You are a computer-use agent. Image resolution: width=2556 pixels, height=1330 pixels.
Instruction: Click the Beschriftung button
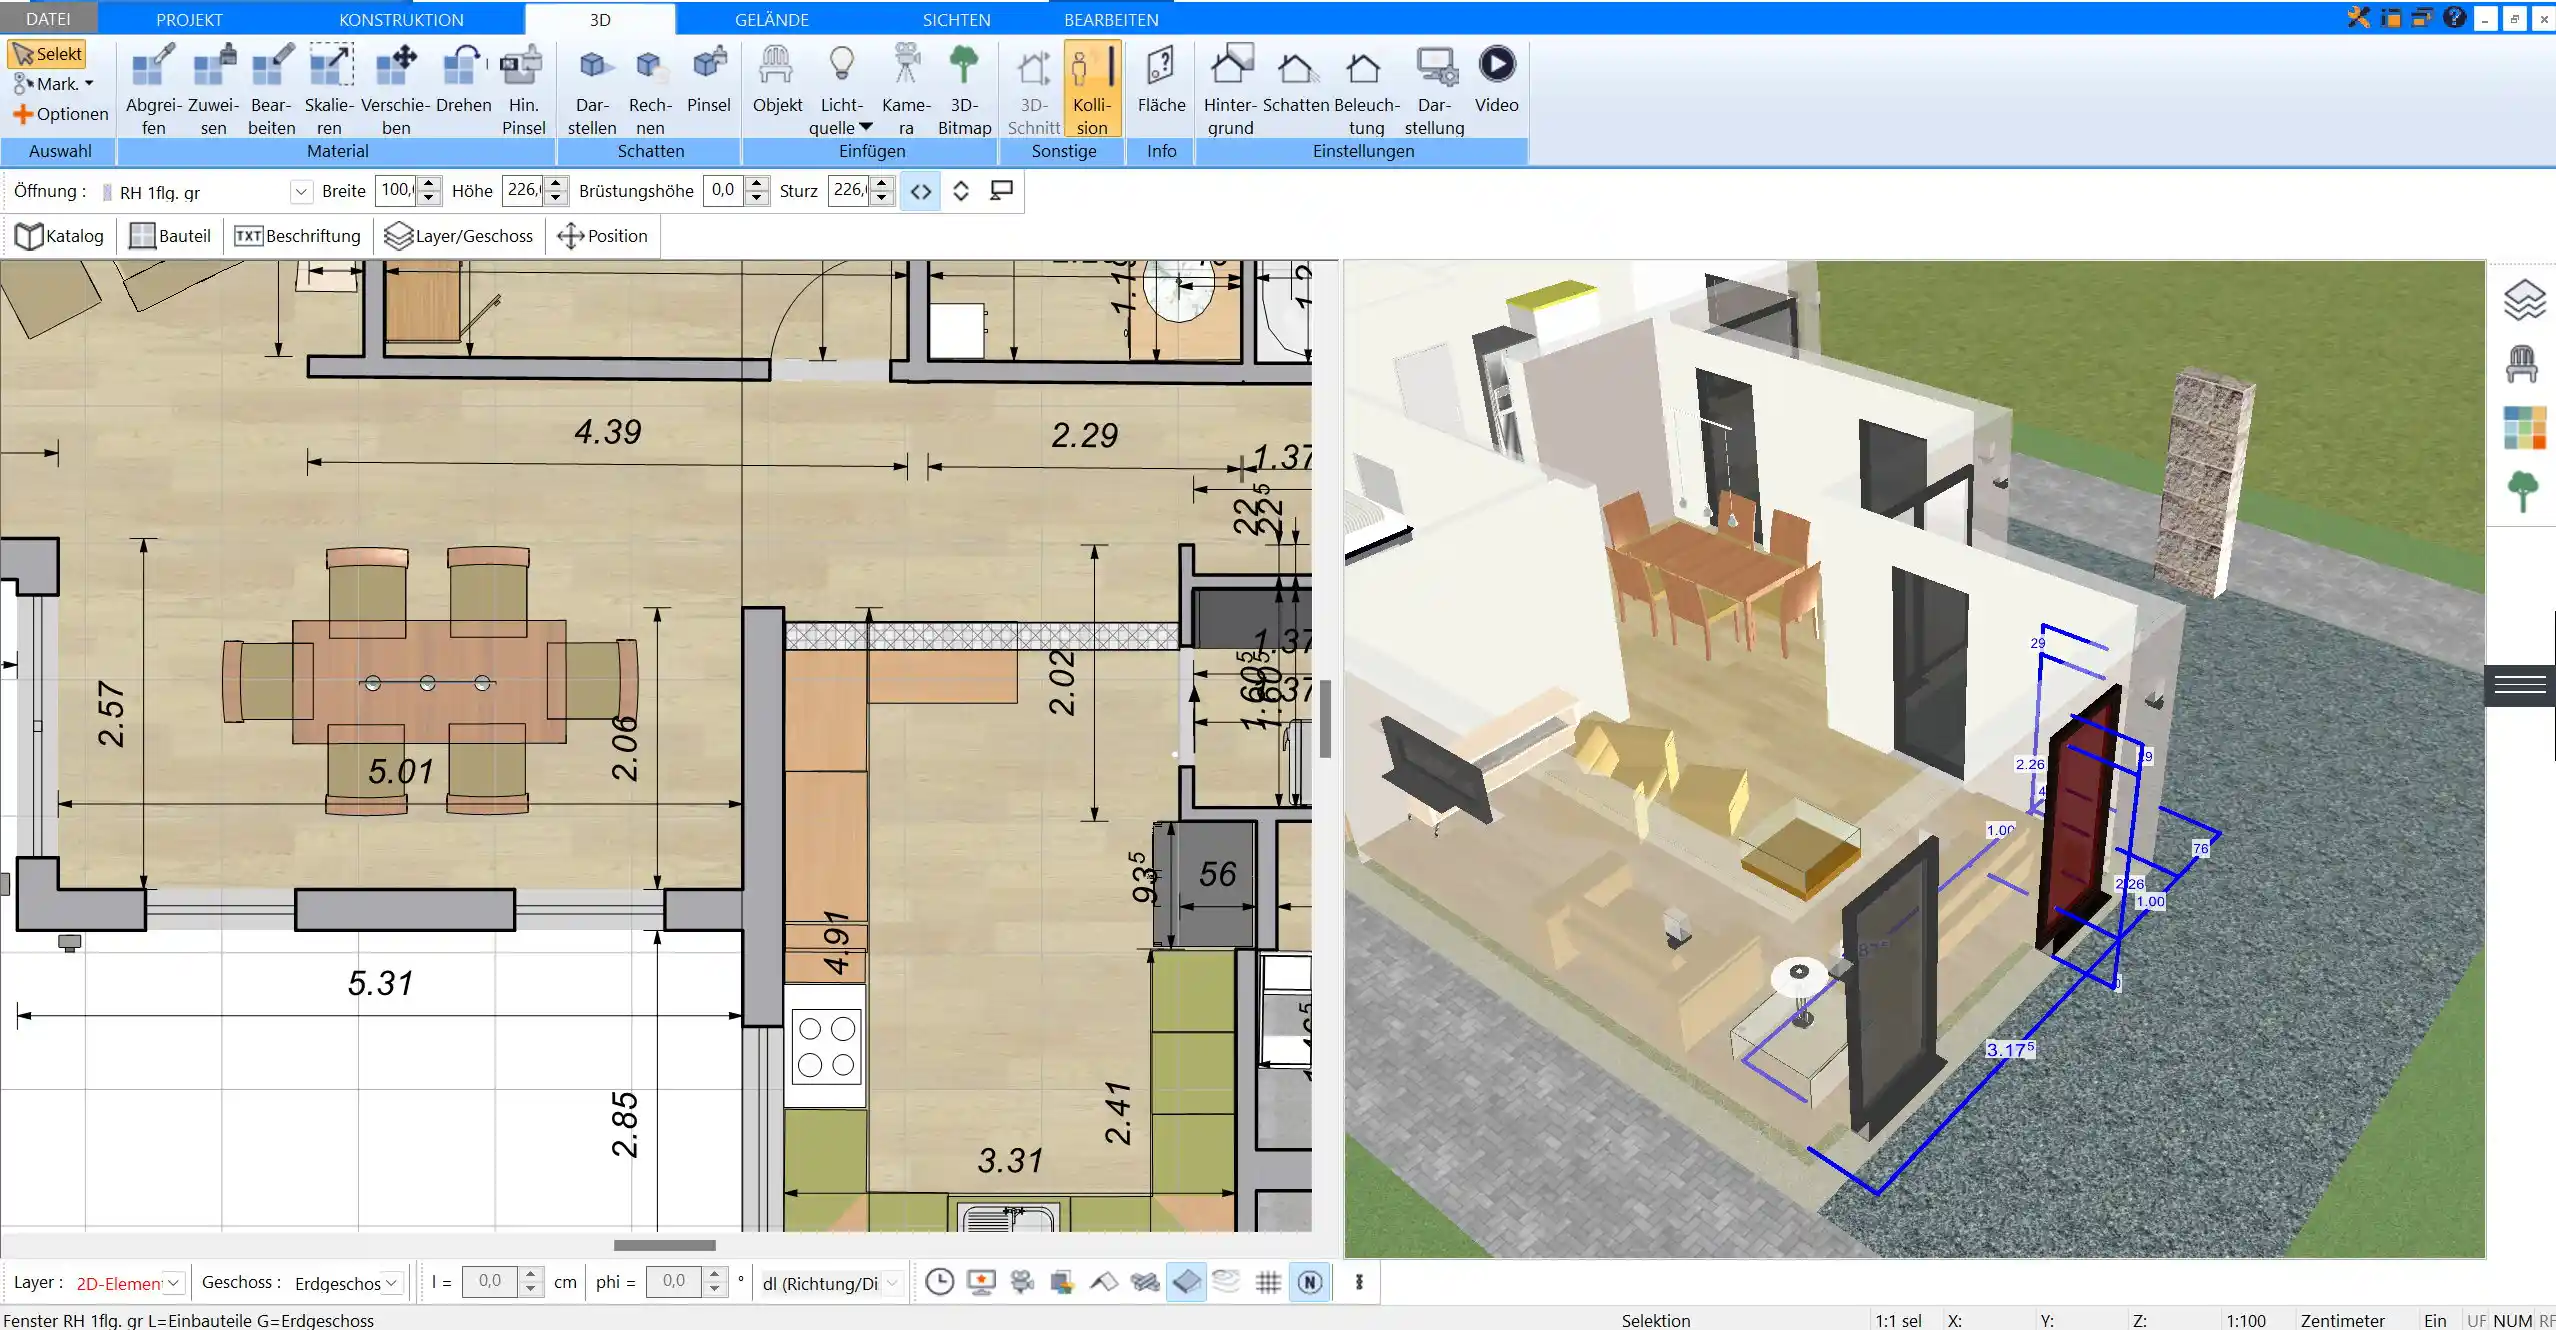[297, 236]
